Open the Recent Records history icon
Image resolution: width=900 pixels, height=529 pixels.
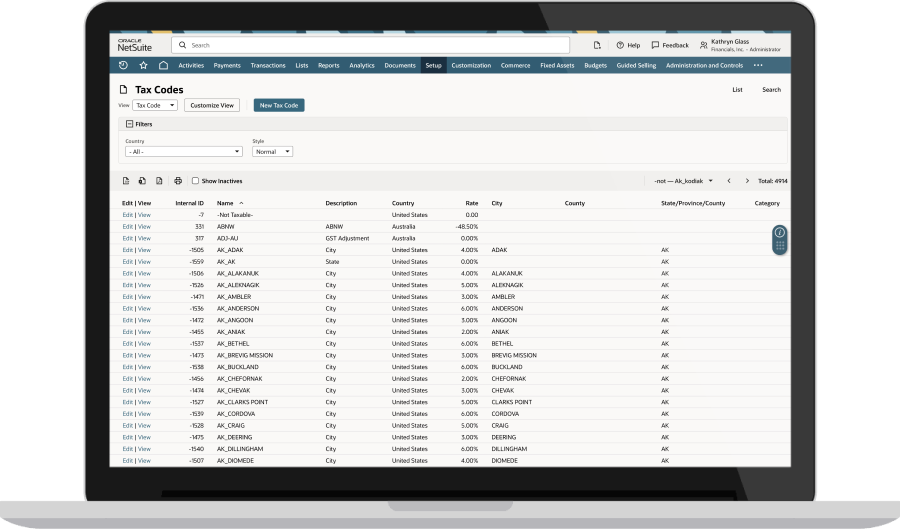pos(123,65)
